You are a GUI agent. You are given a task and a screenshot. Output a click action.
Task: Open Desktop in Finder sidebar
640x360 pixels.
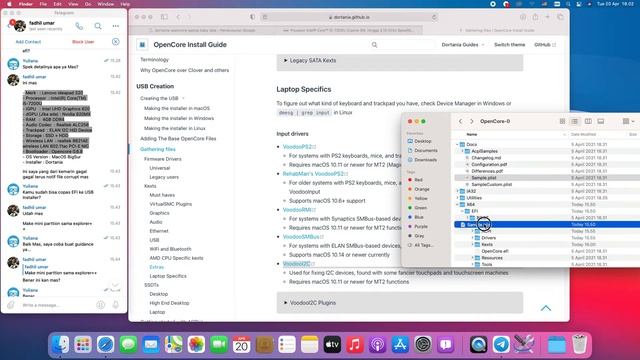coord(419,141)
